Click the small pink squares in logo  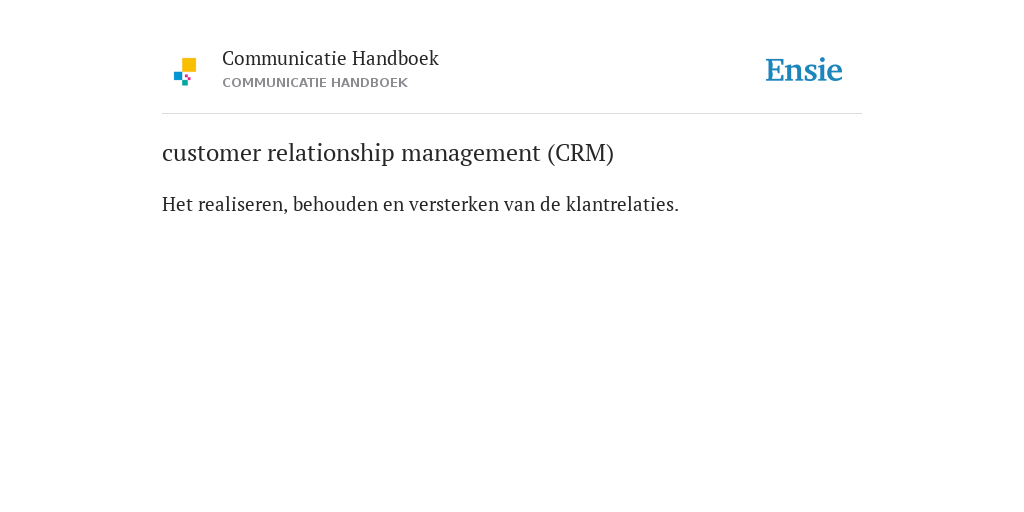pyautogui.click(x=188, y=77)
